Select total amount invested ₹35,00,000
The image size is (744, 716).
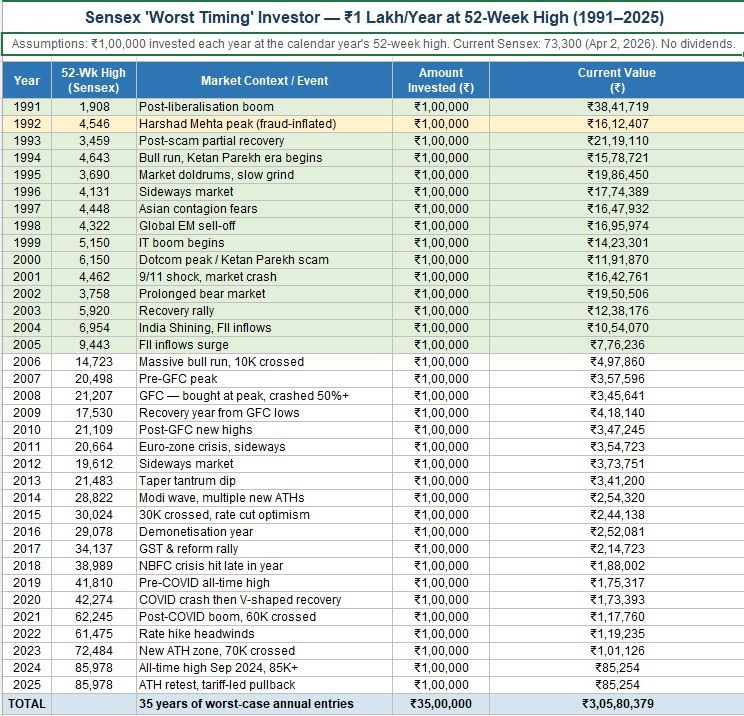441,704
